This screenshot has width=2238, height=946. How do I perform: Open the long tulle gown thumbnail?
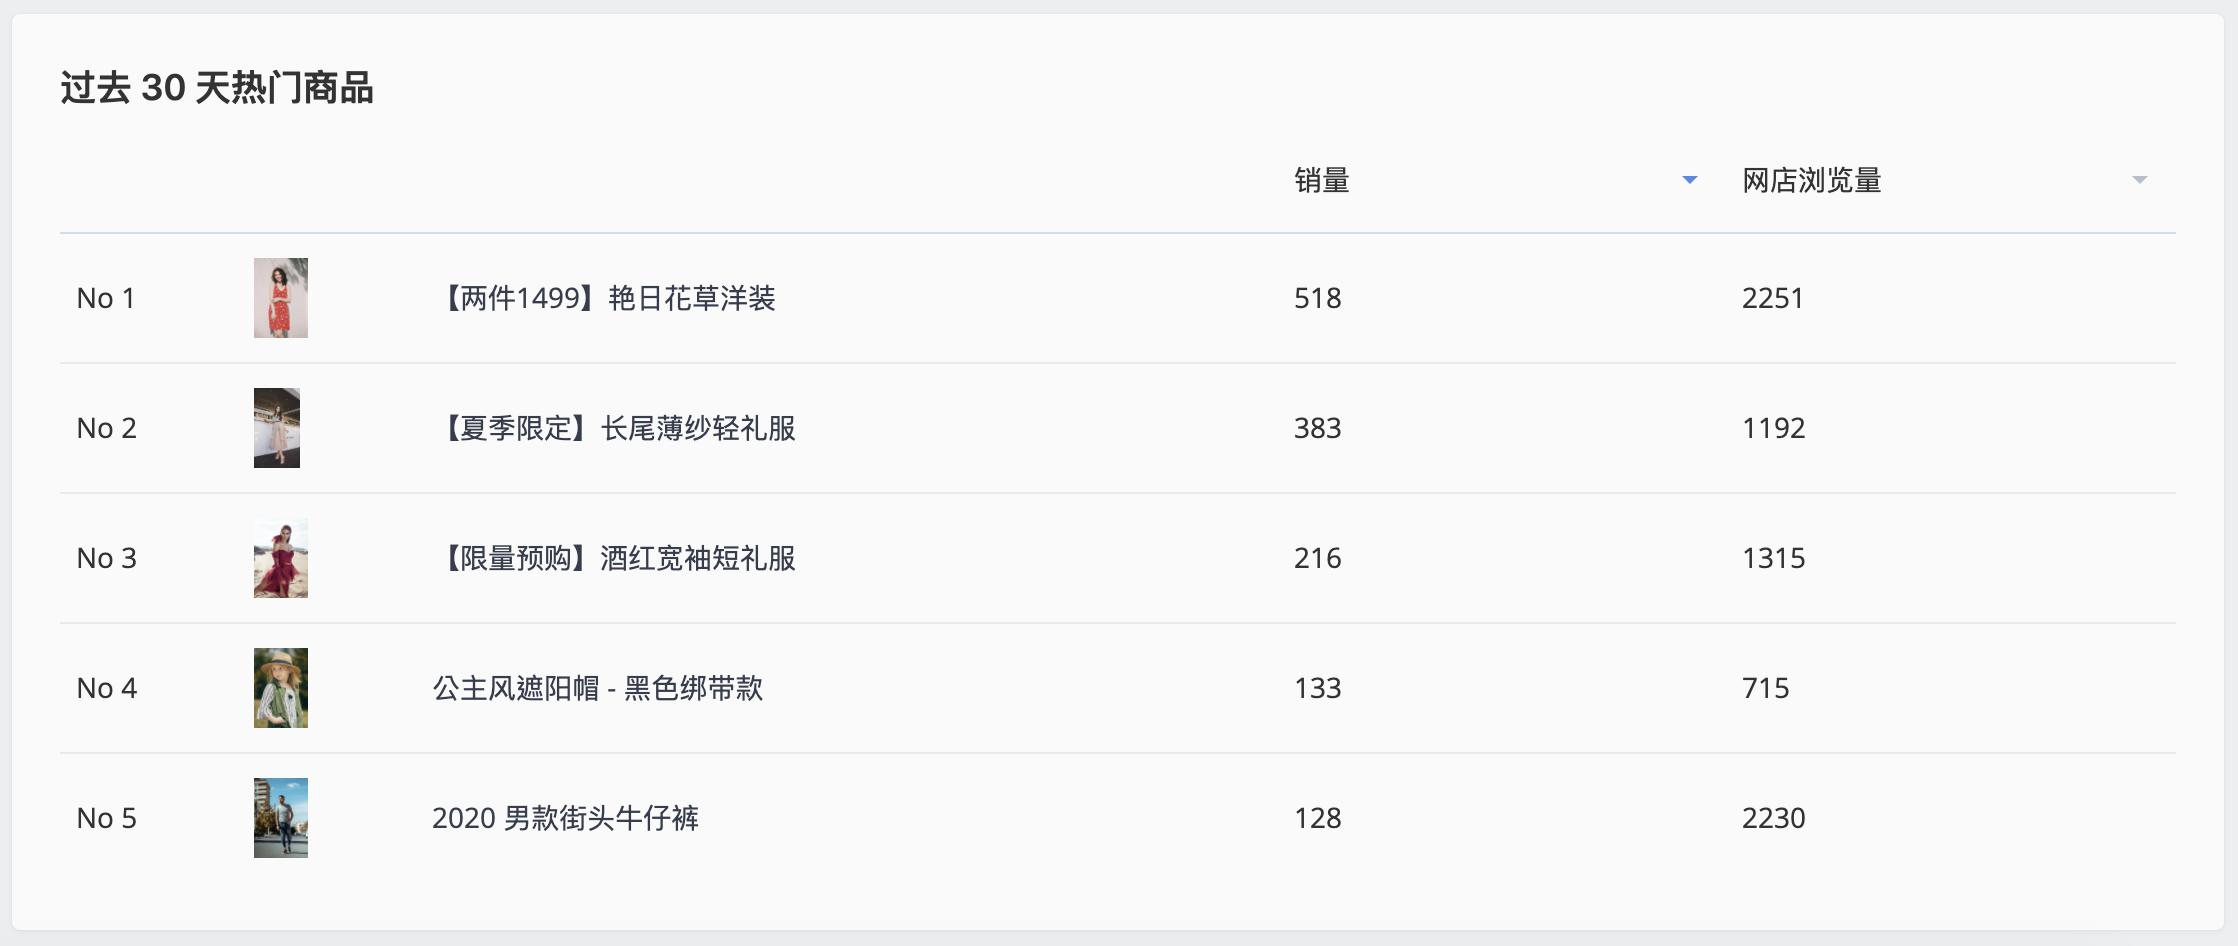point(277,428)
